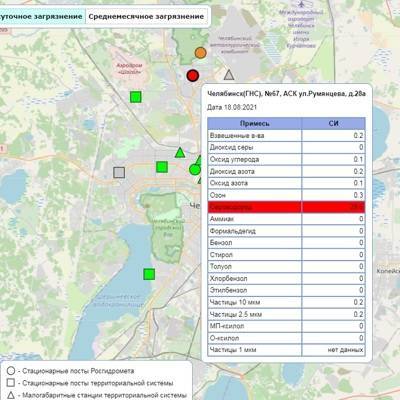The width and height of the screenshot is (400, 400).
Task: Click legend text Стационарные посты Росгидромета
Action: click(78, 371)
